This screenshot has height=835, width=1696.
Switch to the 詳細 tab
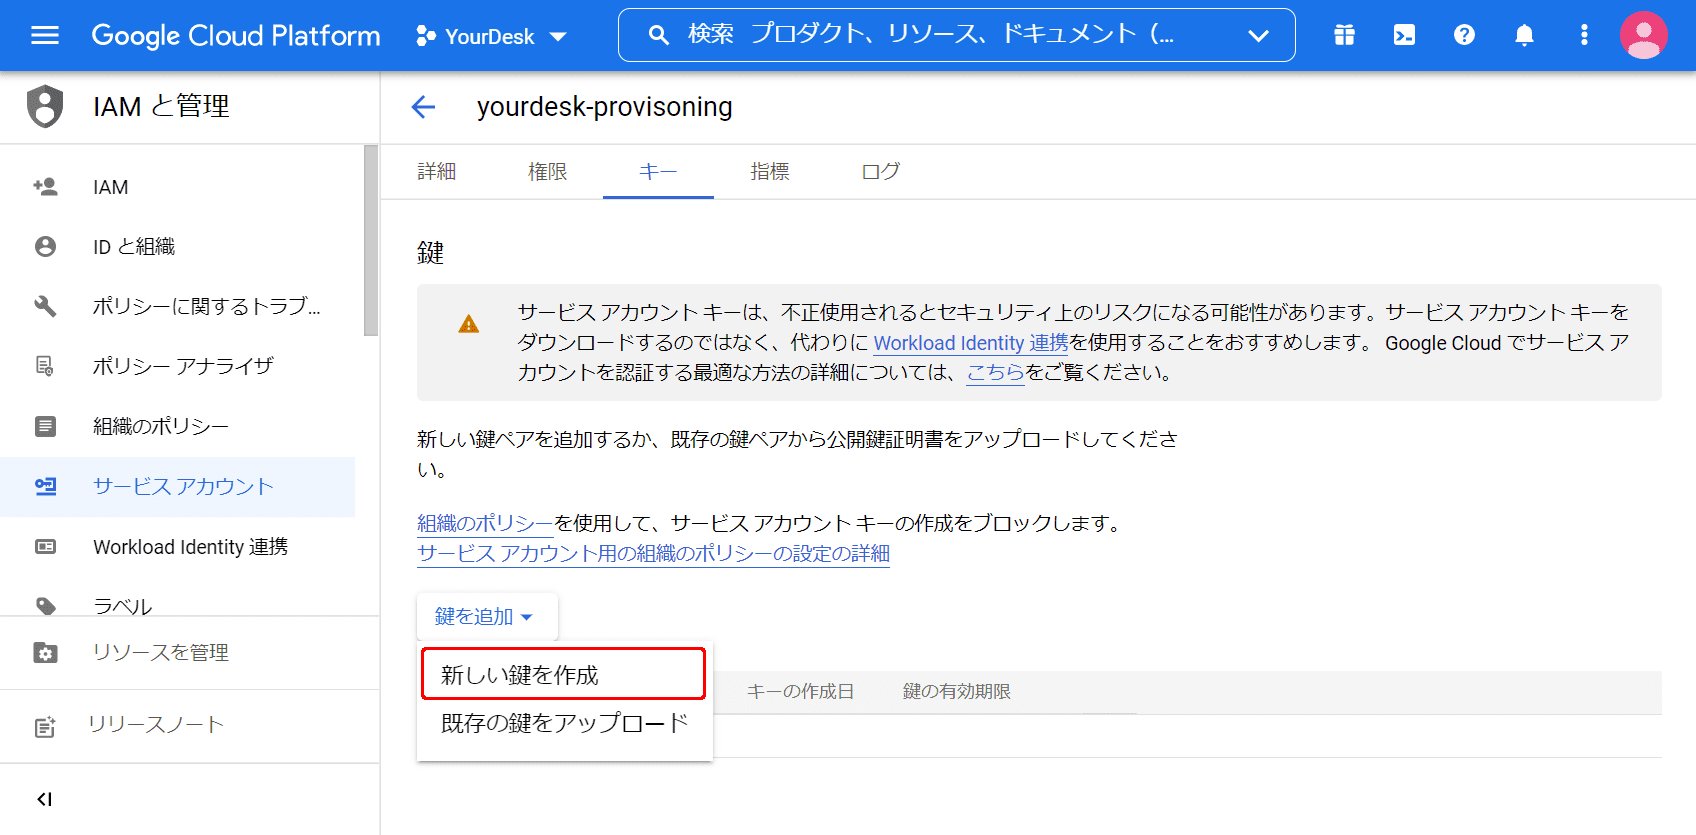click(437, 172)
